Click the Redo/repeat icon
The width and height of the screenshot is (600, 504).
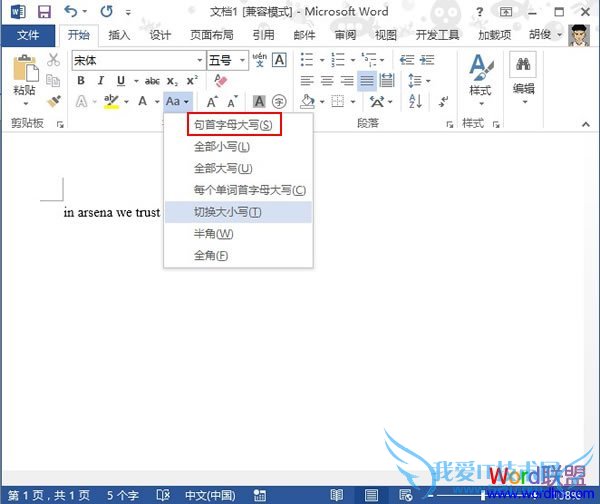coord(106,11)
